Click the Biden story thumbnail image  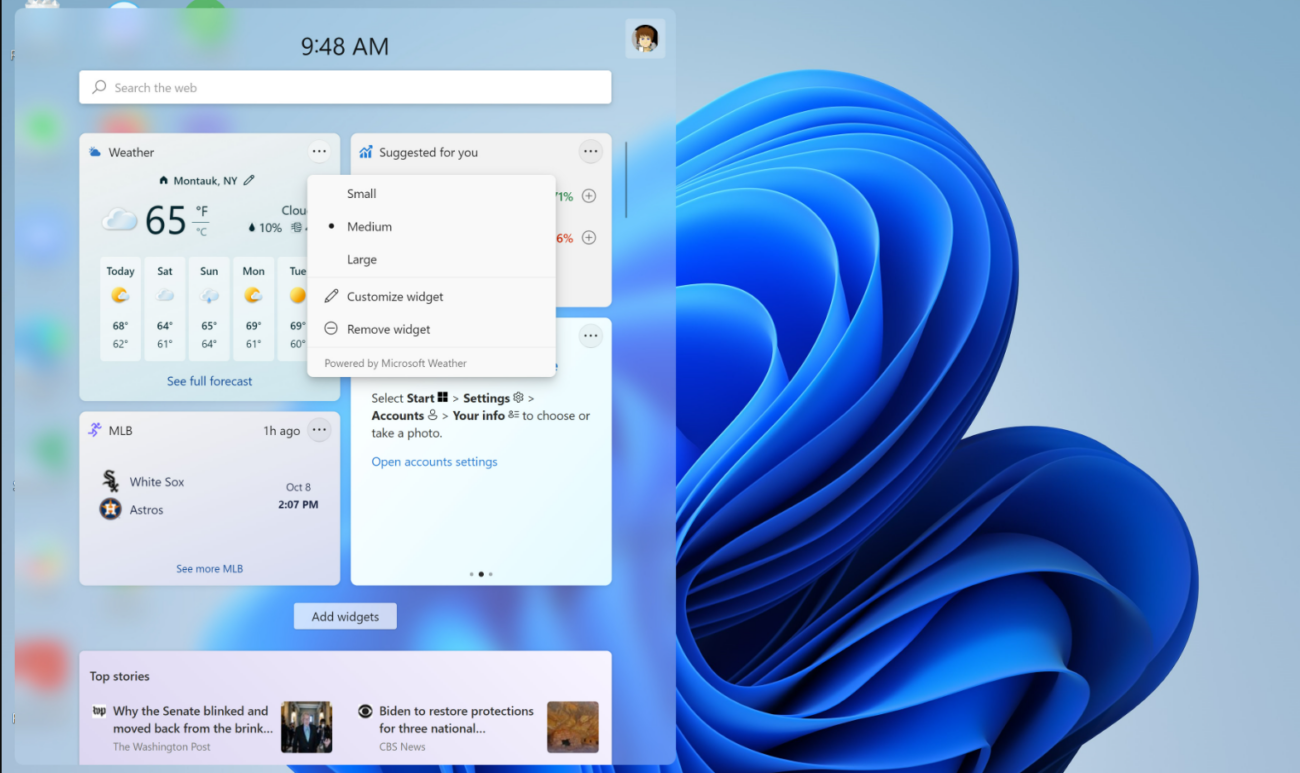(573, 727)
